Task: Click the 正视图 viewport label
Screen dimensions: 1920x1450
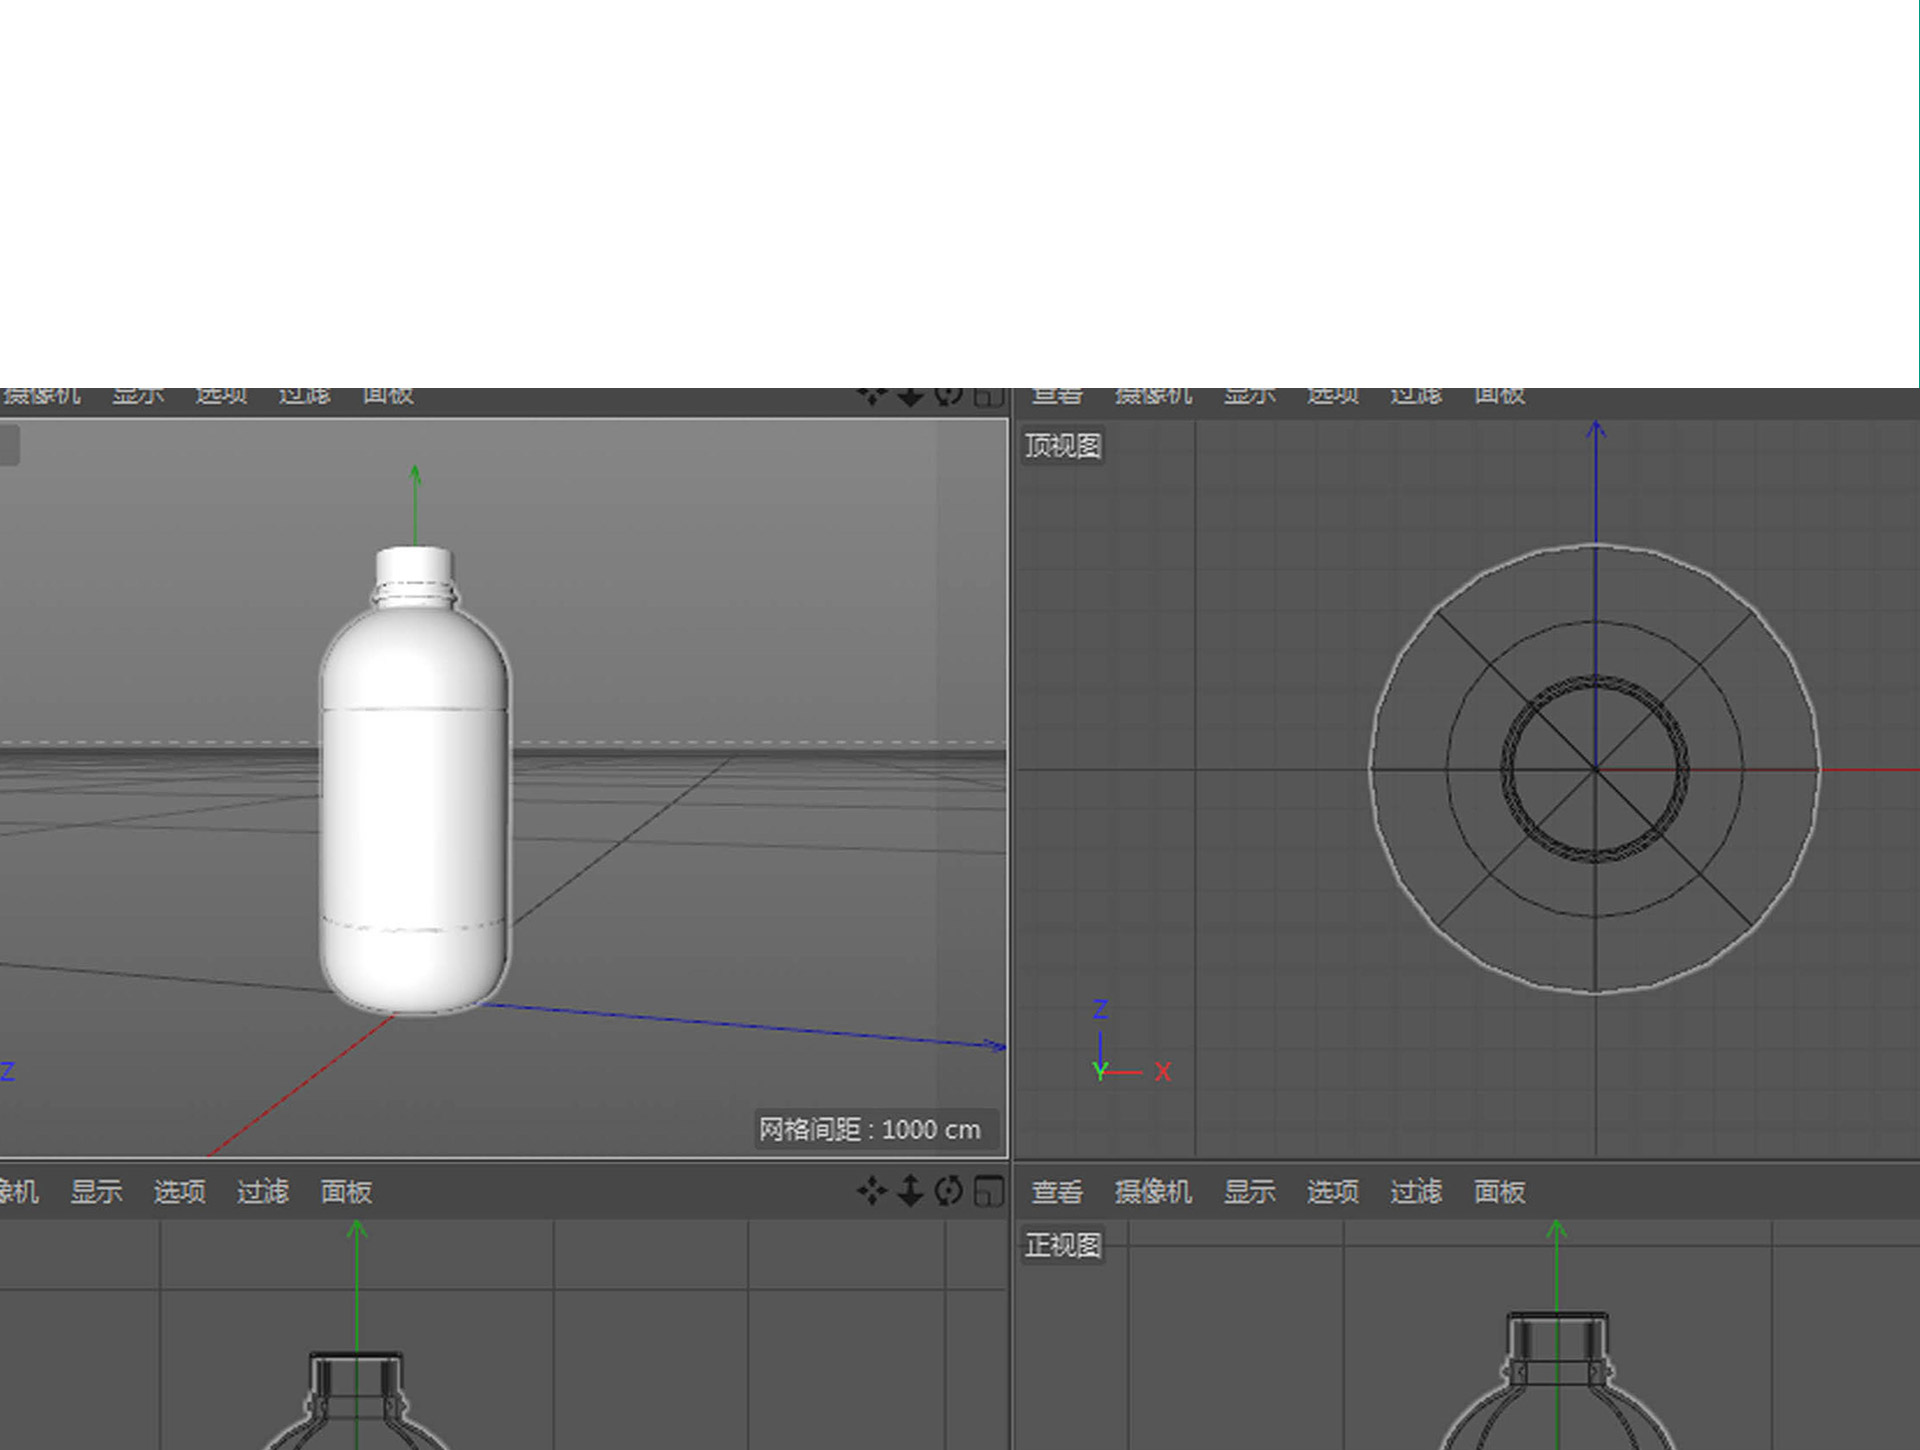Action: click(x=1062, y=1246)
